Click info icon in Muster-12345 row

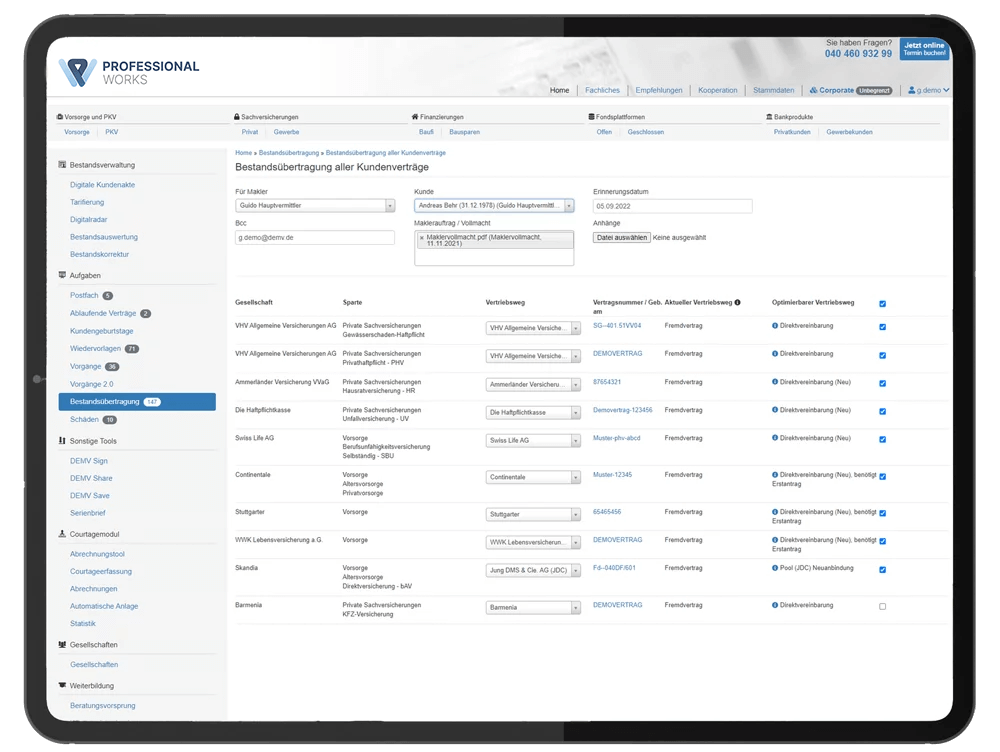(x=775, y=475)
